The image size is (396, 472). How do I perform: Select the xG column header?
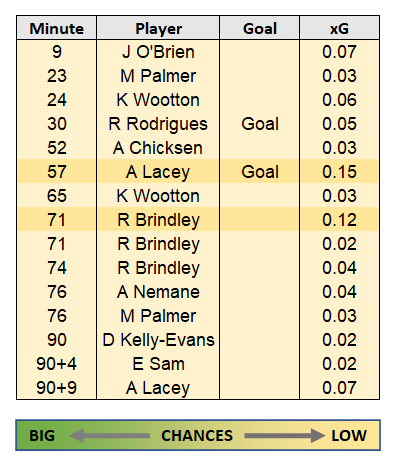[339, 28]
